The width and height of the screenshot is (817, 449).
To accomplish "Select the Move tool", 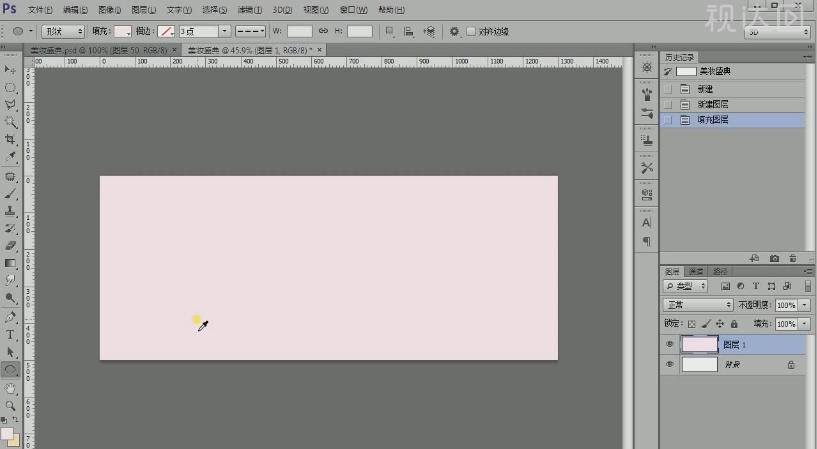I will [x=10, y=69].
